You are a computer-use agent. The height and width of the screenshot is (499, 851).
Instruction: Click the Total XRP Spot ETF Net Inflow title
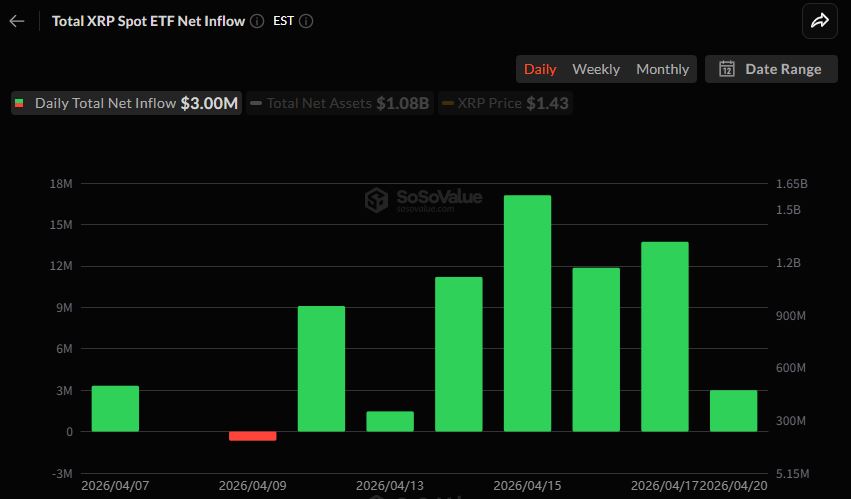coord(148,21)
